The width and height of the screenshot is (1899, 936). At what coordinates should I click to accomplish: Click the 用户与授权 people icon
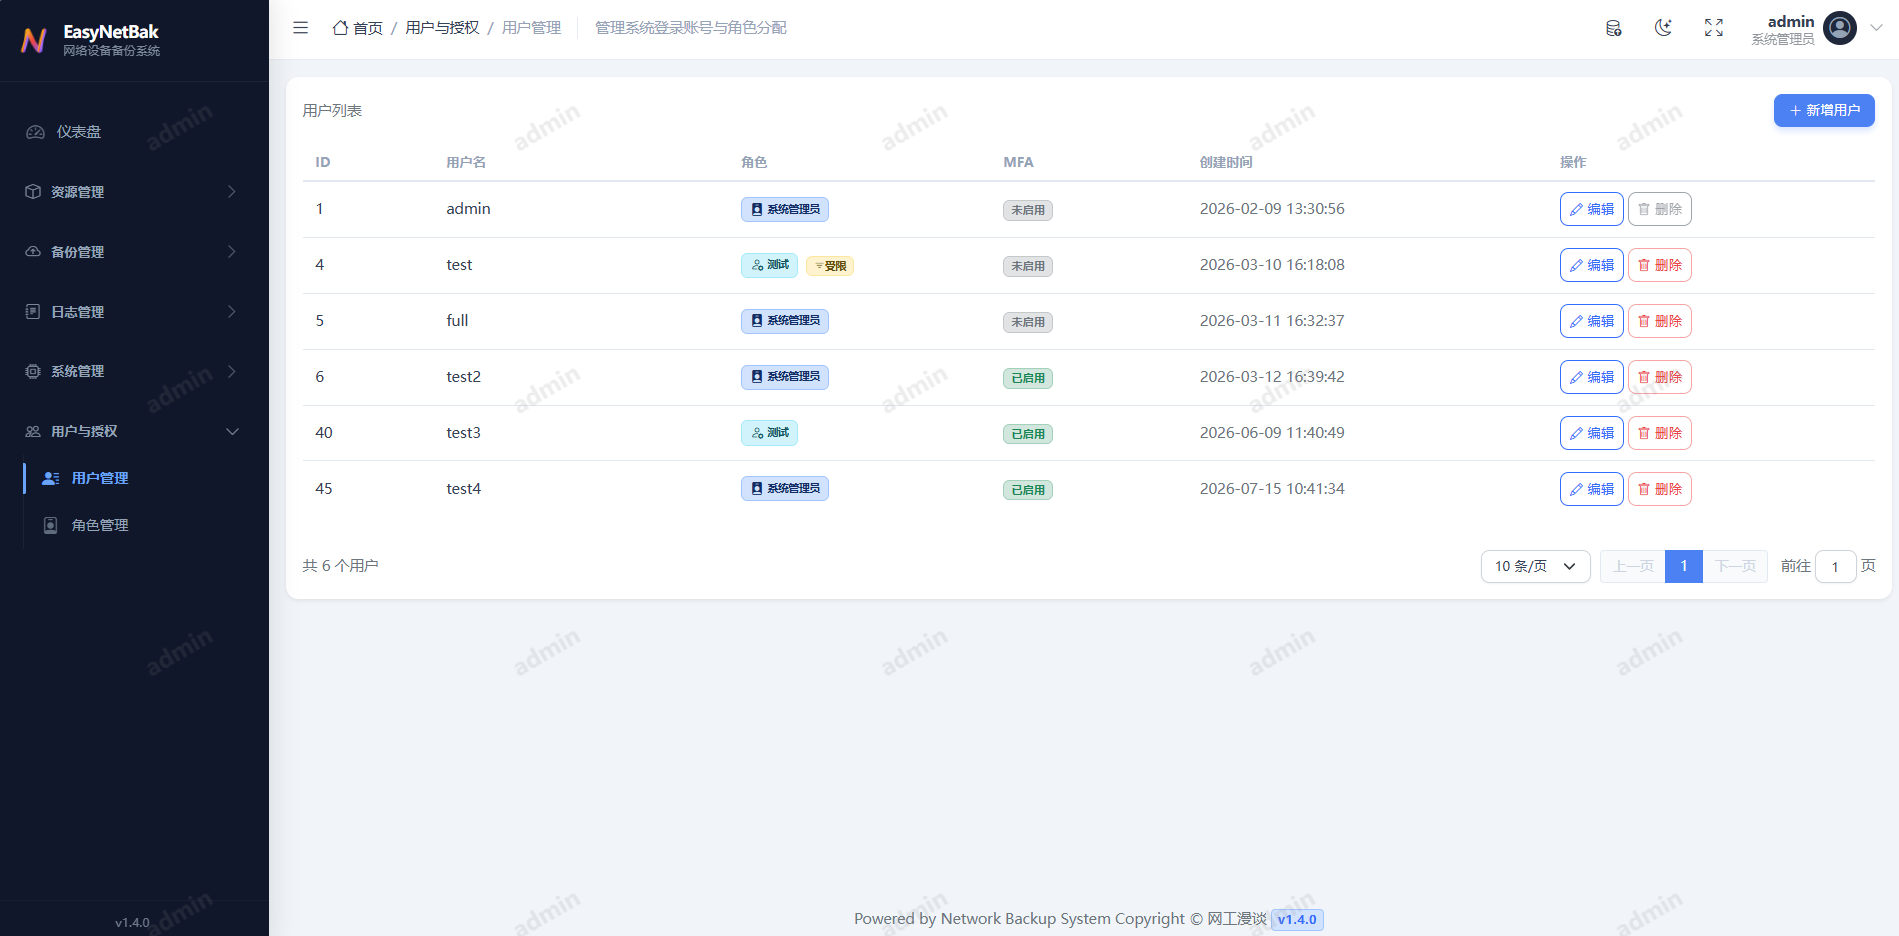tap(33, 431)
